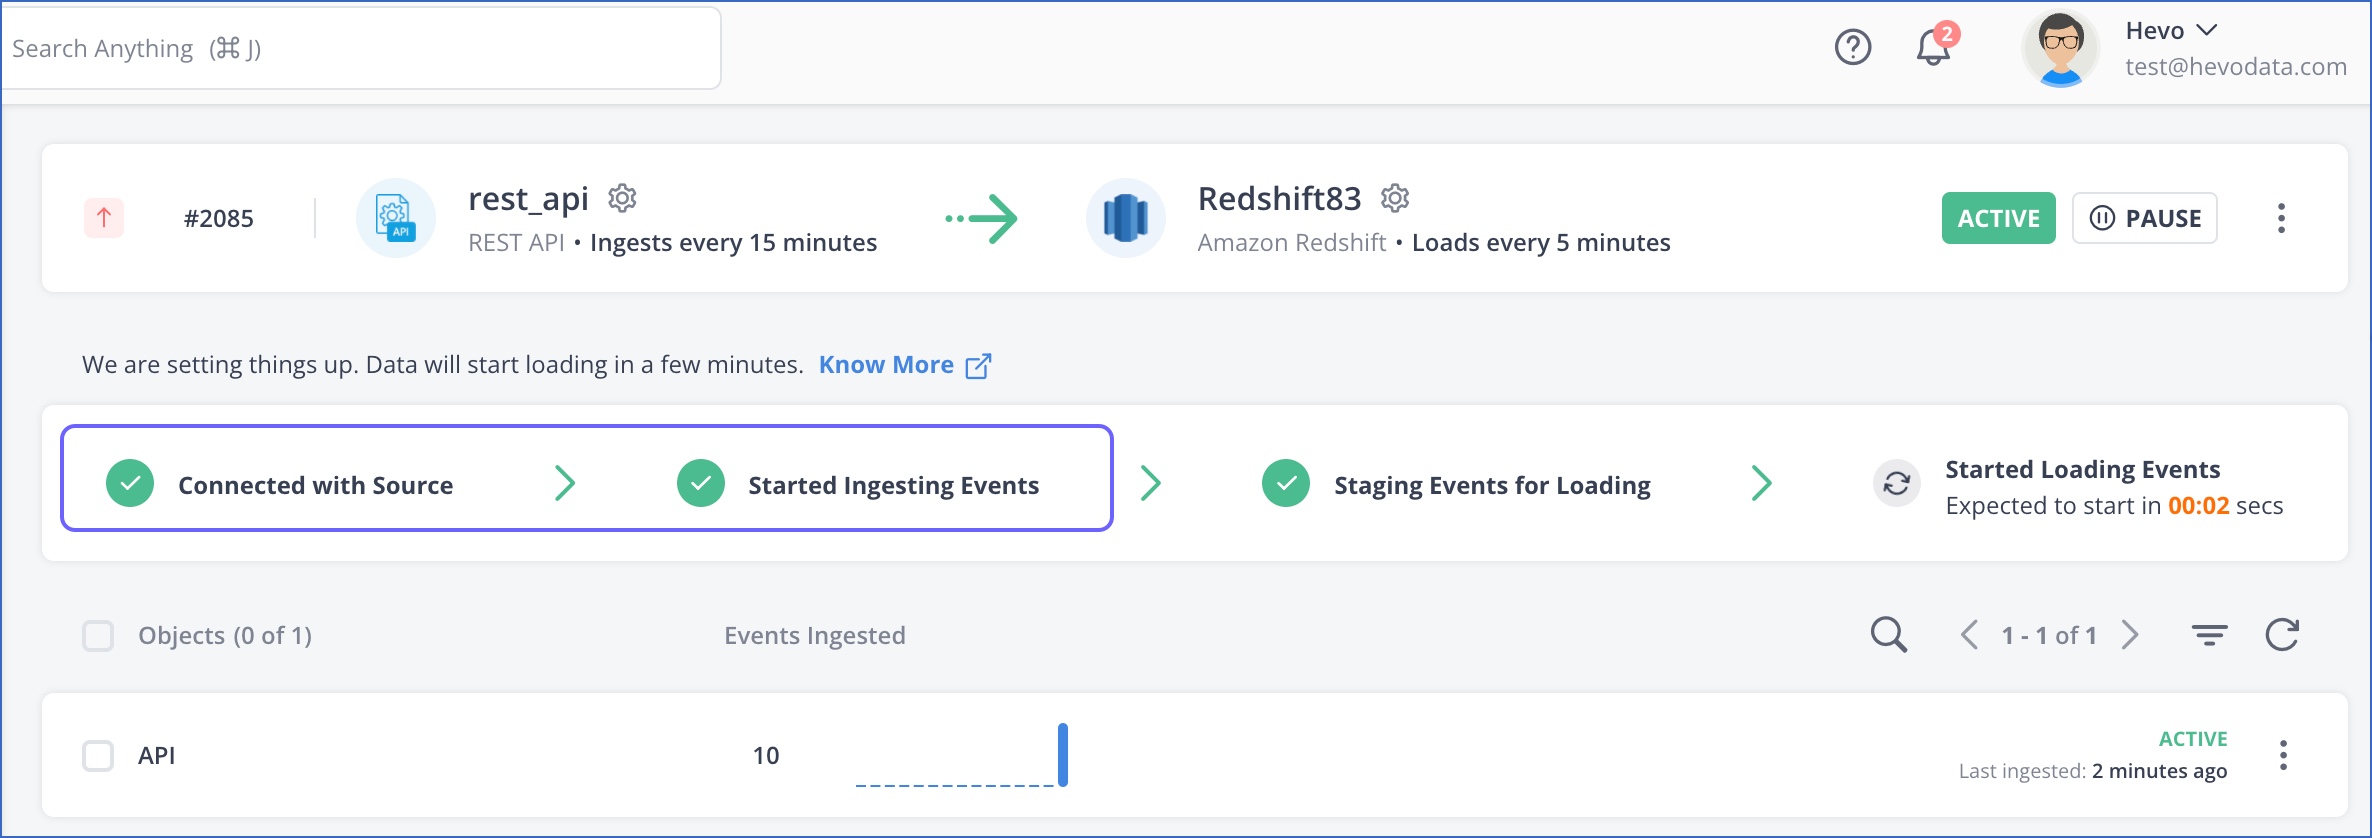Click 'Ingests every 15 minutes' text

coord(733,243)
